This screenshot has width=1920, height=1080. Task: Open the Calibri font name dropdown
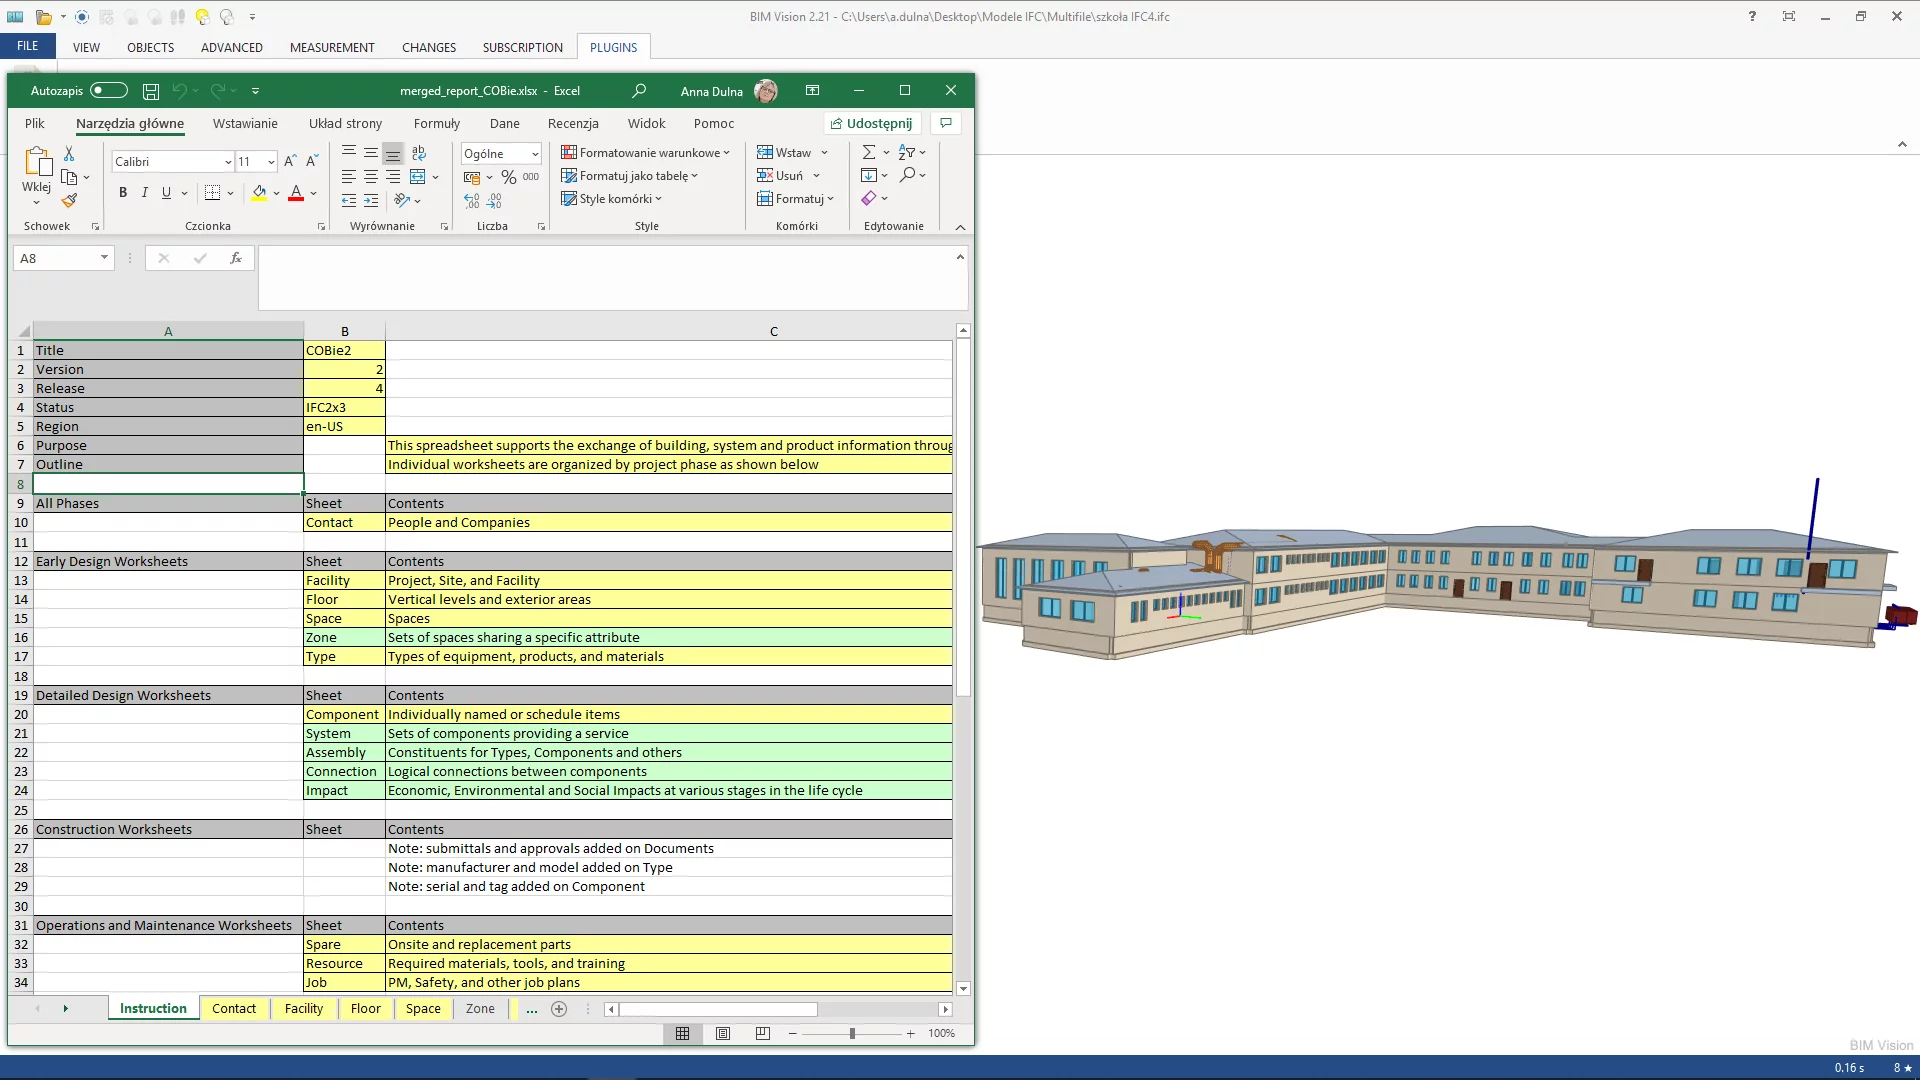228,162
